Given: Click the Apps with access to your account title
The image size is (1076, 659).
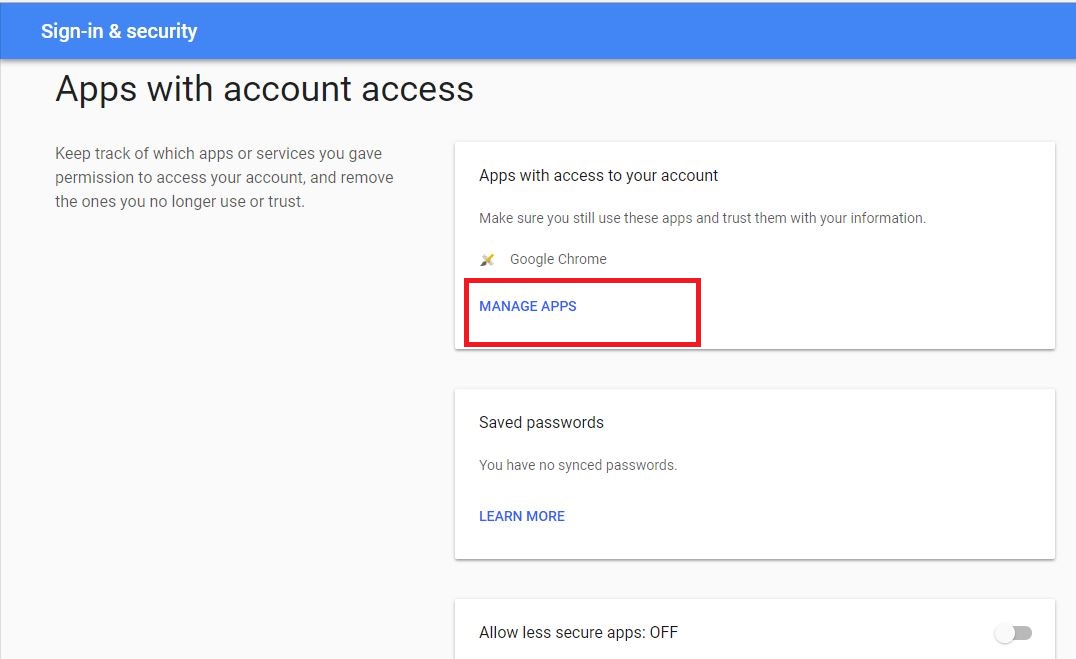Looking at the screenshot, I should coord(598,175).
